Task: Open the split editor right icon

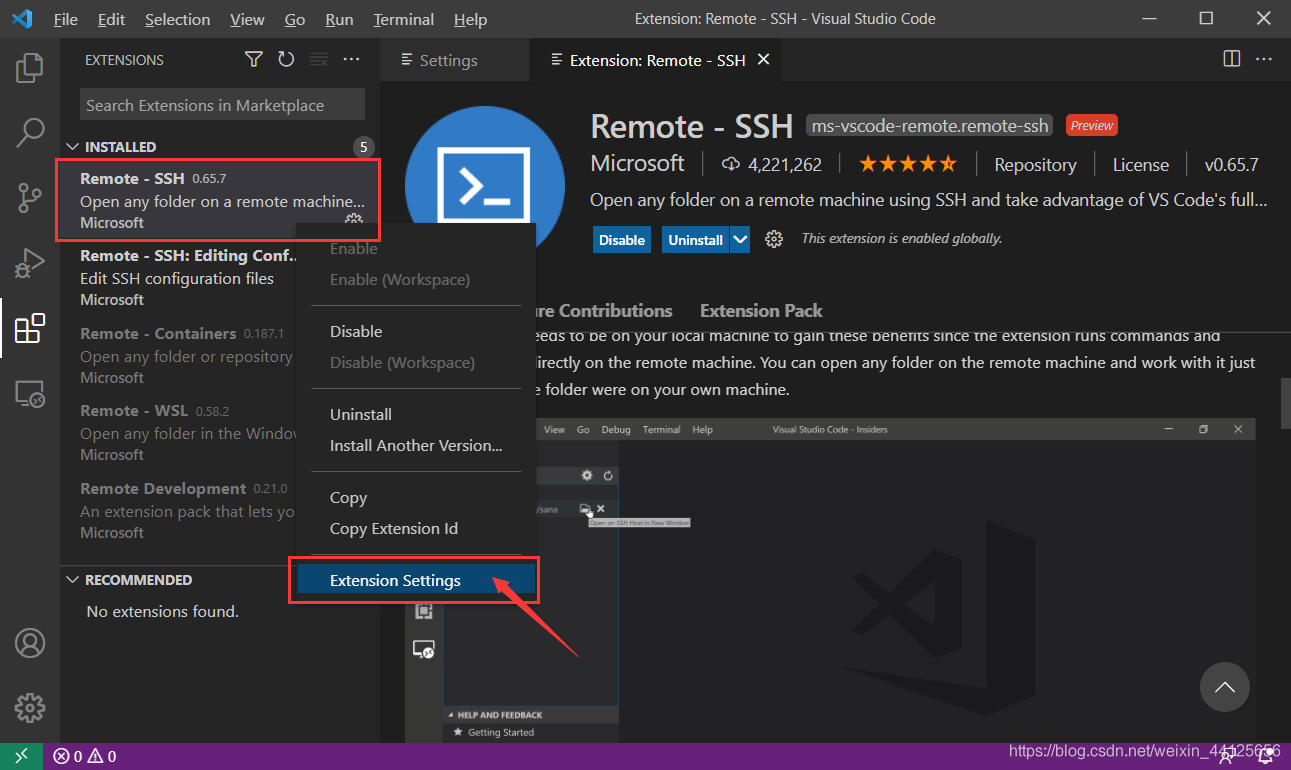Action: click(x=1232, y=60)
